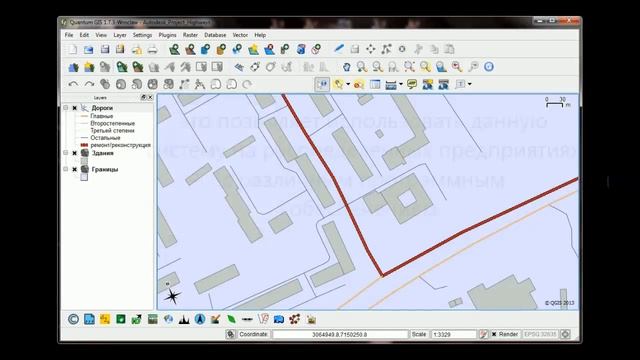
Task: Click the Save Project icon
Action: (x=104, y=49)
